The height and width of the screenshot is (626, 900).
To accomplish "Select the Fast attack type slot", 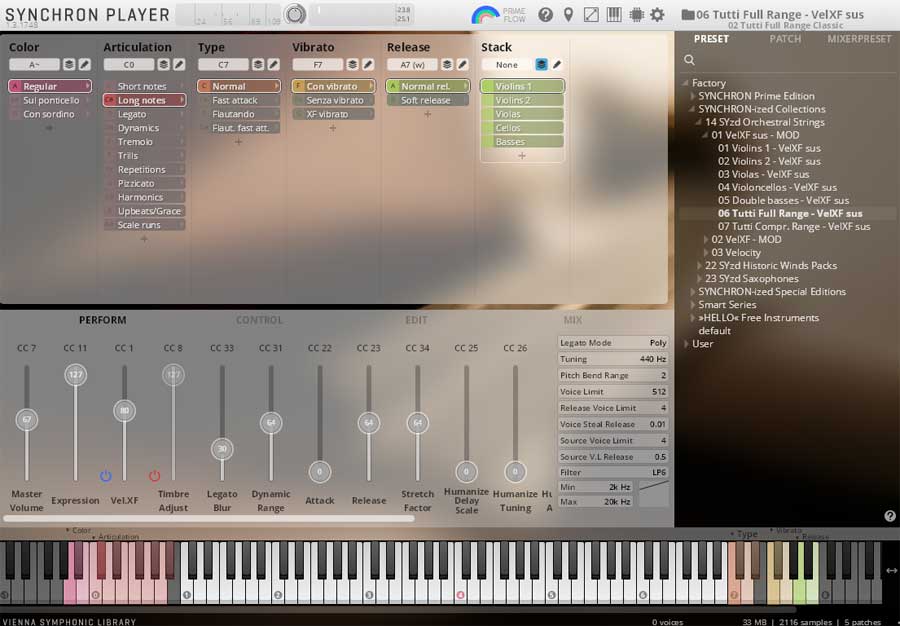I will tap(239, 100).
